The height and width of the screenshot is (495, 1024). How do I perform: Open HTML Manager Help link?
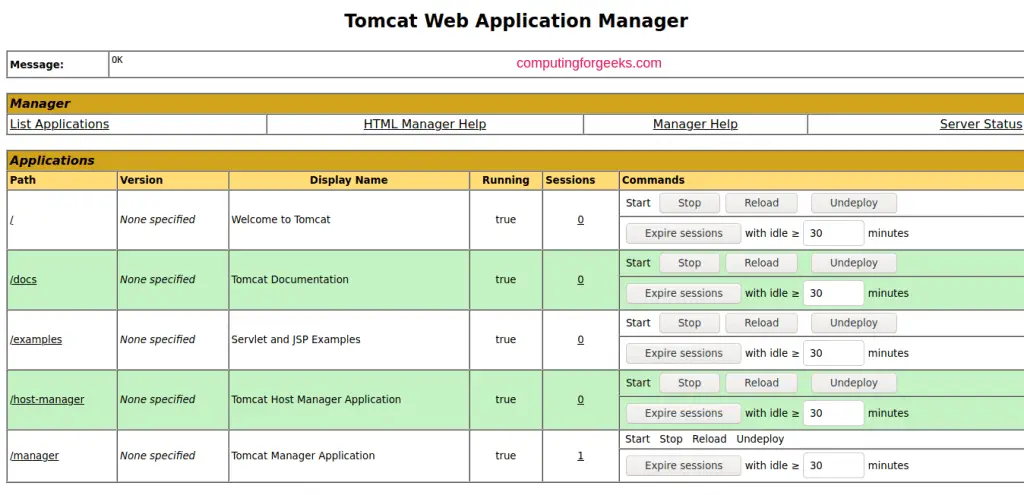(x=424, y=124)
